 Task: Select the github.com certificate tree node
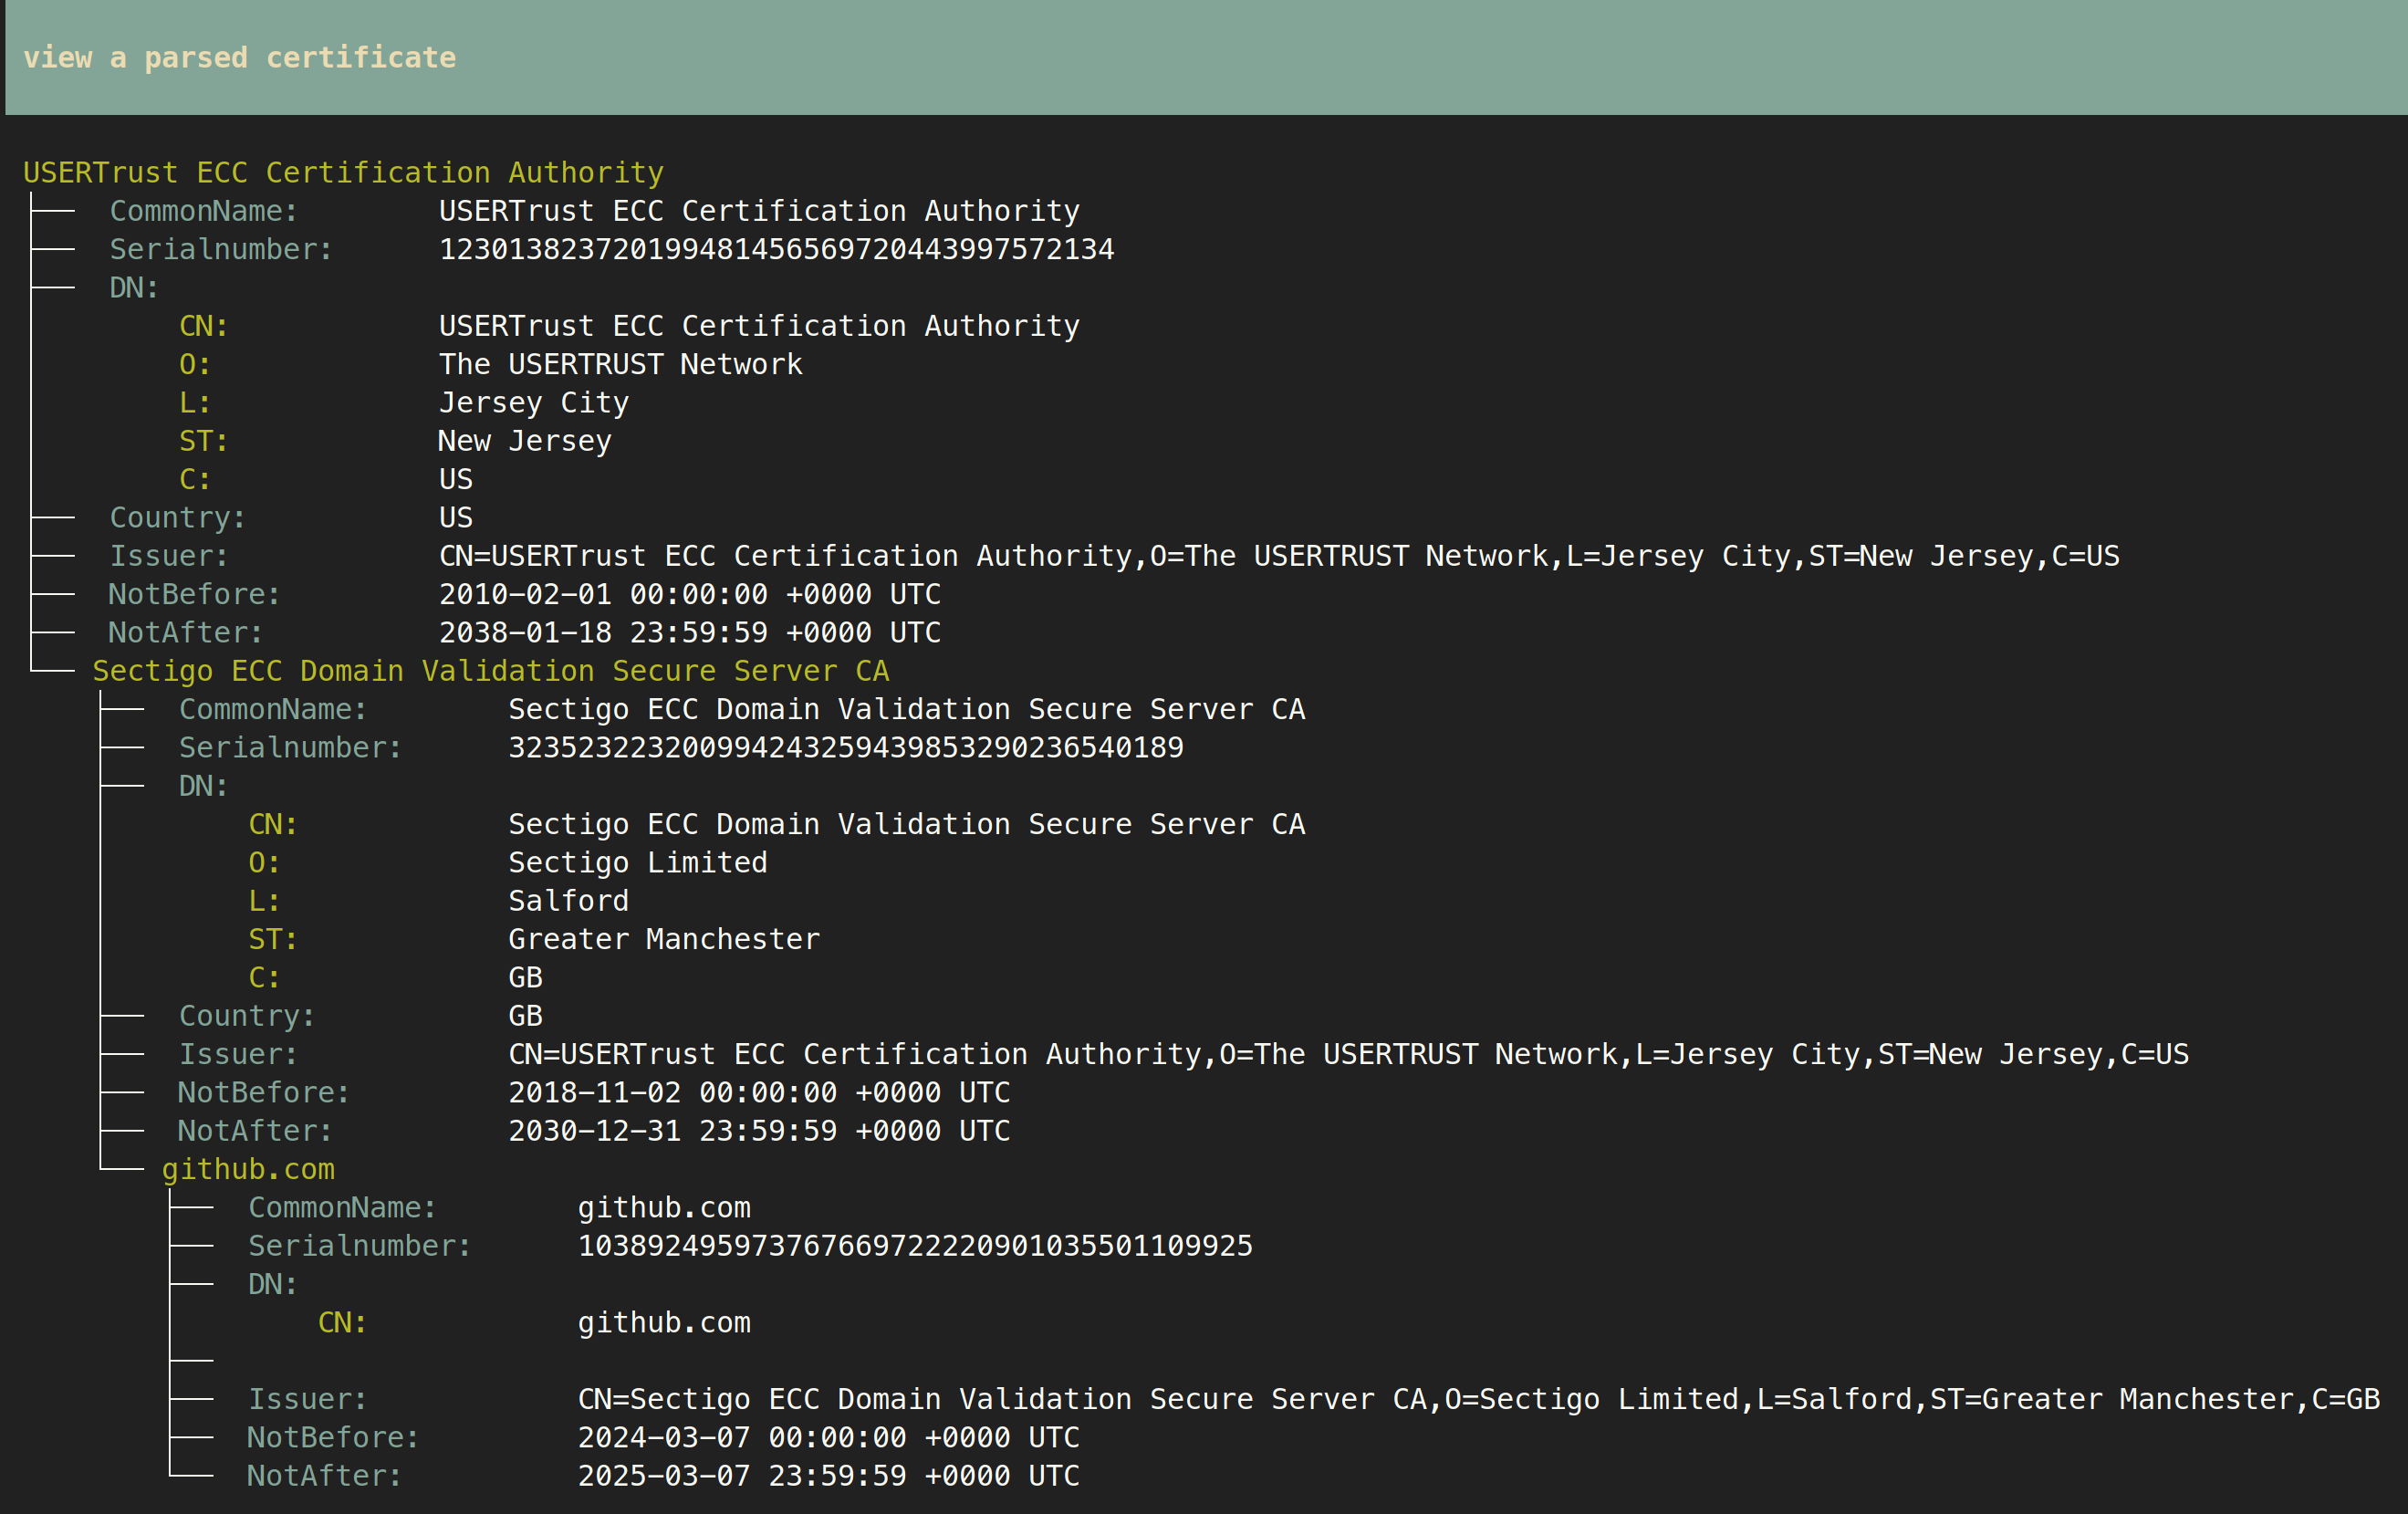248,1169
